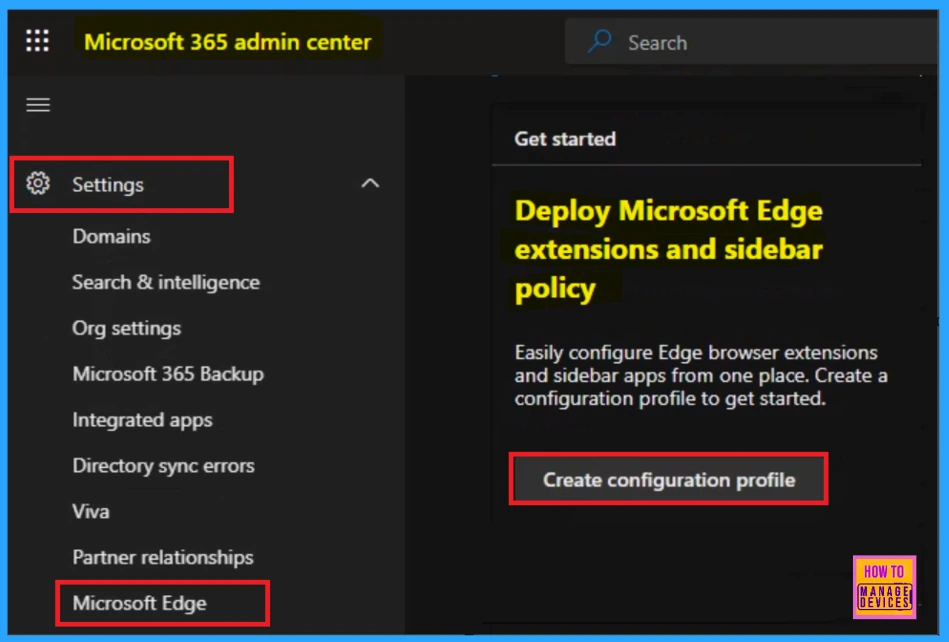Open the app launcher waffle icon

coord(38,41)
